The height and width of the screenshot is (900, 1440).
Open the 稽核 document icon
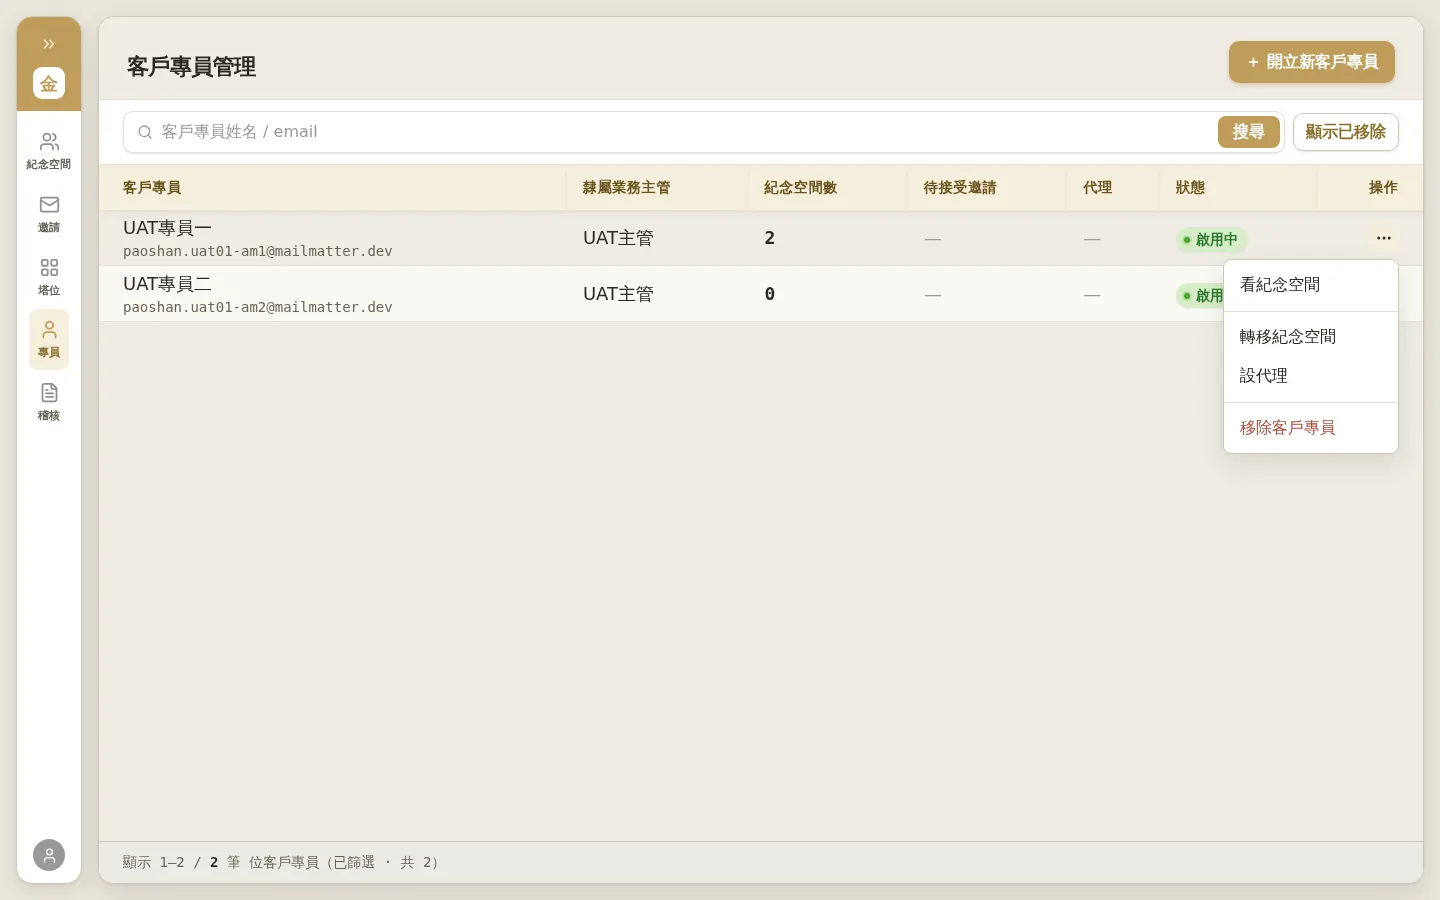pyautogui.click(x=49, y=402)
